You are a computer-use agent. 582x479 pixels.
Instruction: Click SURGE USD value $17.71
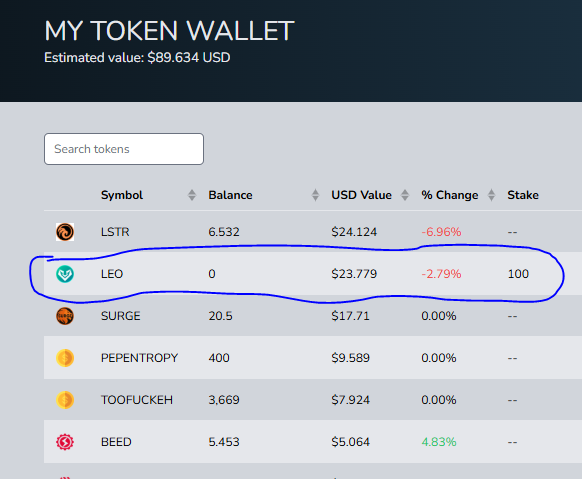click(350, 316)
